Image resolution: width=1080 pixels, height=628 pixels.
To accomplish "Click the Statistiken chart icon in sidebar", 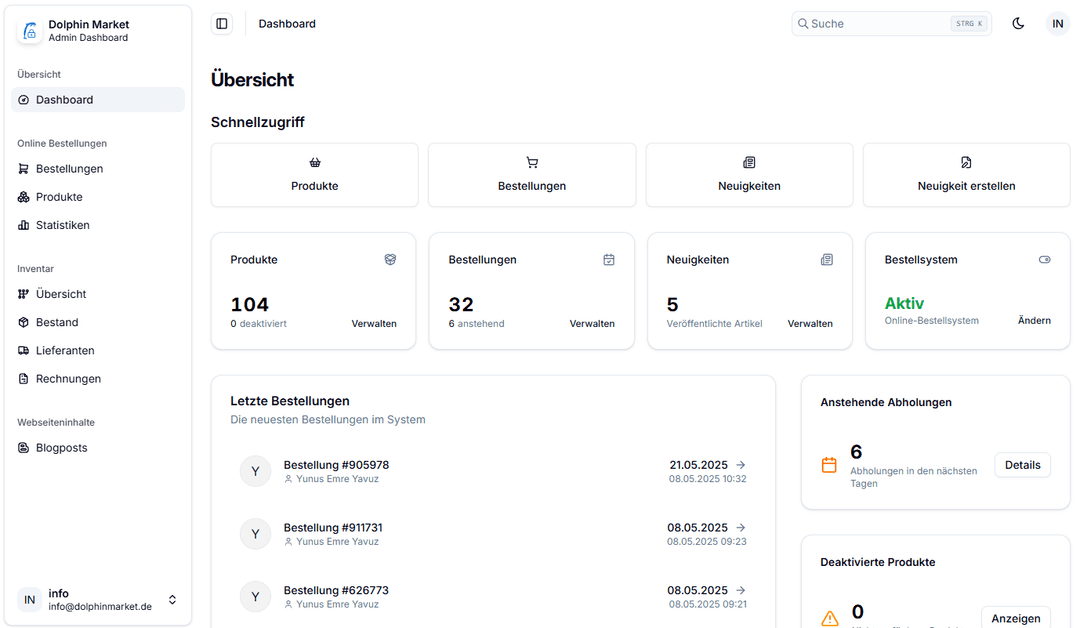I will [23, 225].
